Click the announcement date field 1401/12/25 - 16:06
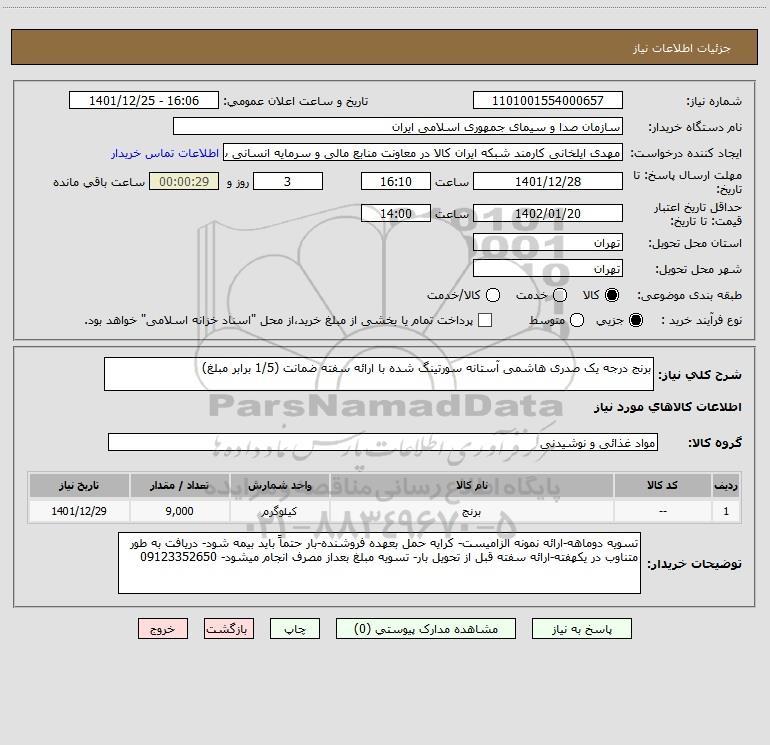 point(144,101)
